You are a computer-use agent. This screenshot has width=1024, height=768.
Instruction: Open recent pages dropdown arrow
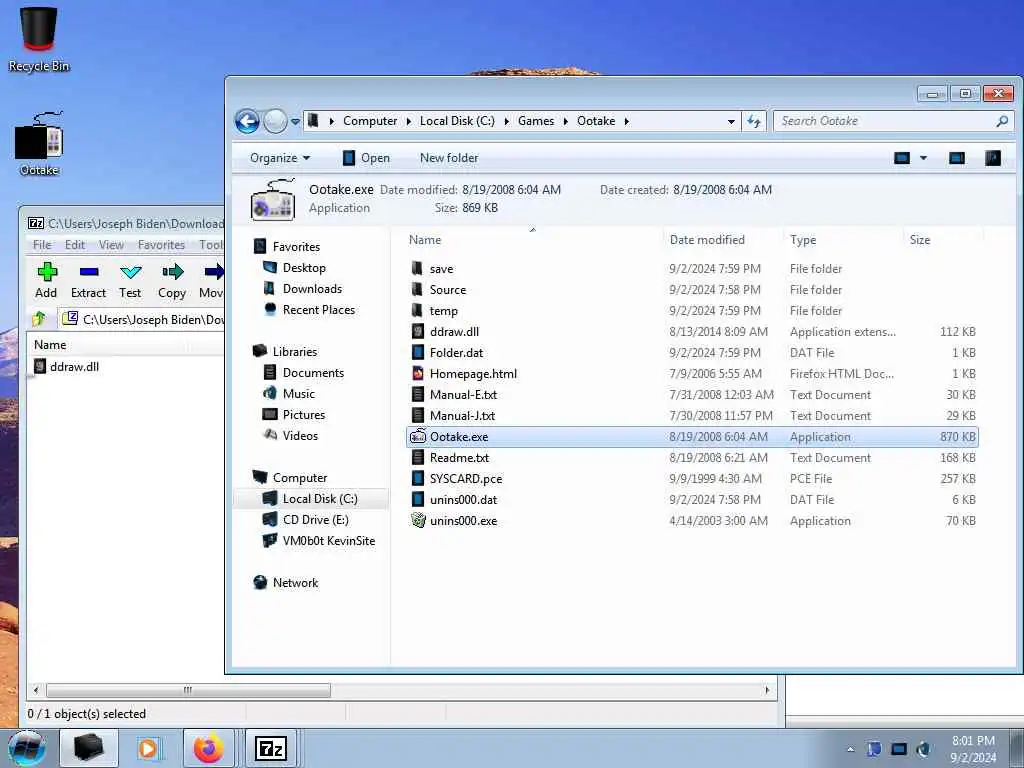(x=295, y=121)
